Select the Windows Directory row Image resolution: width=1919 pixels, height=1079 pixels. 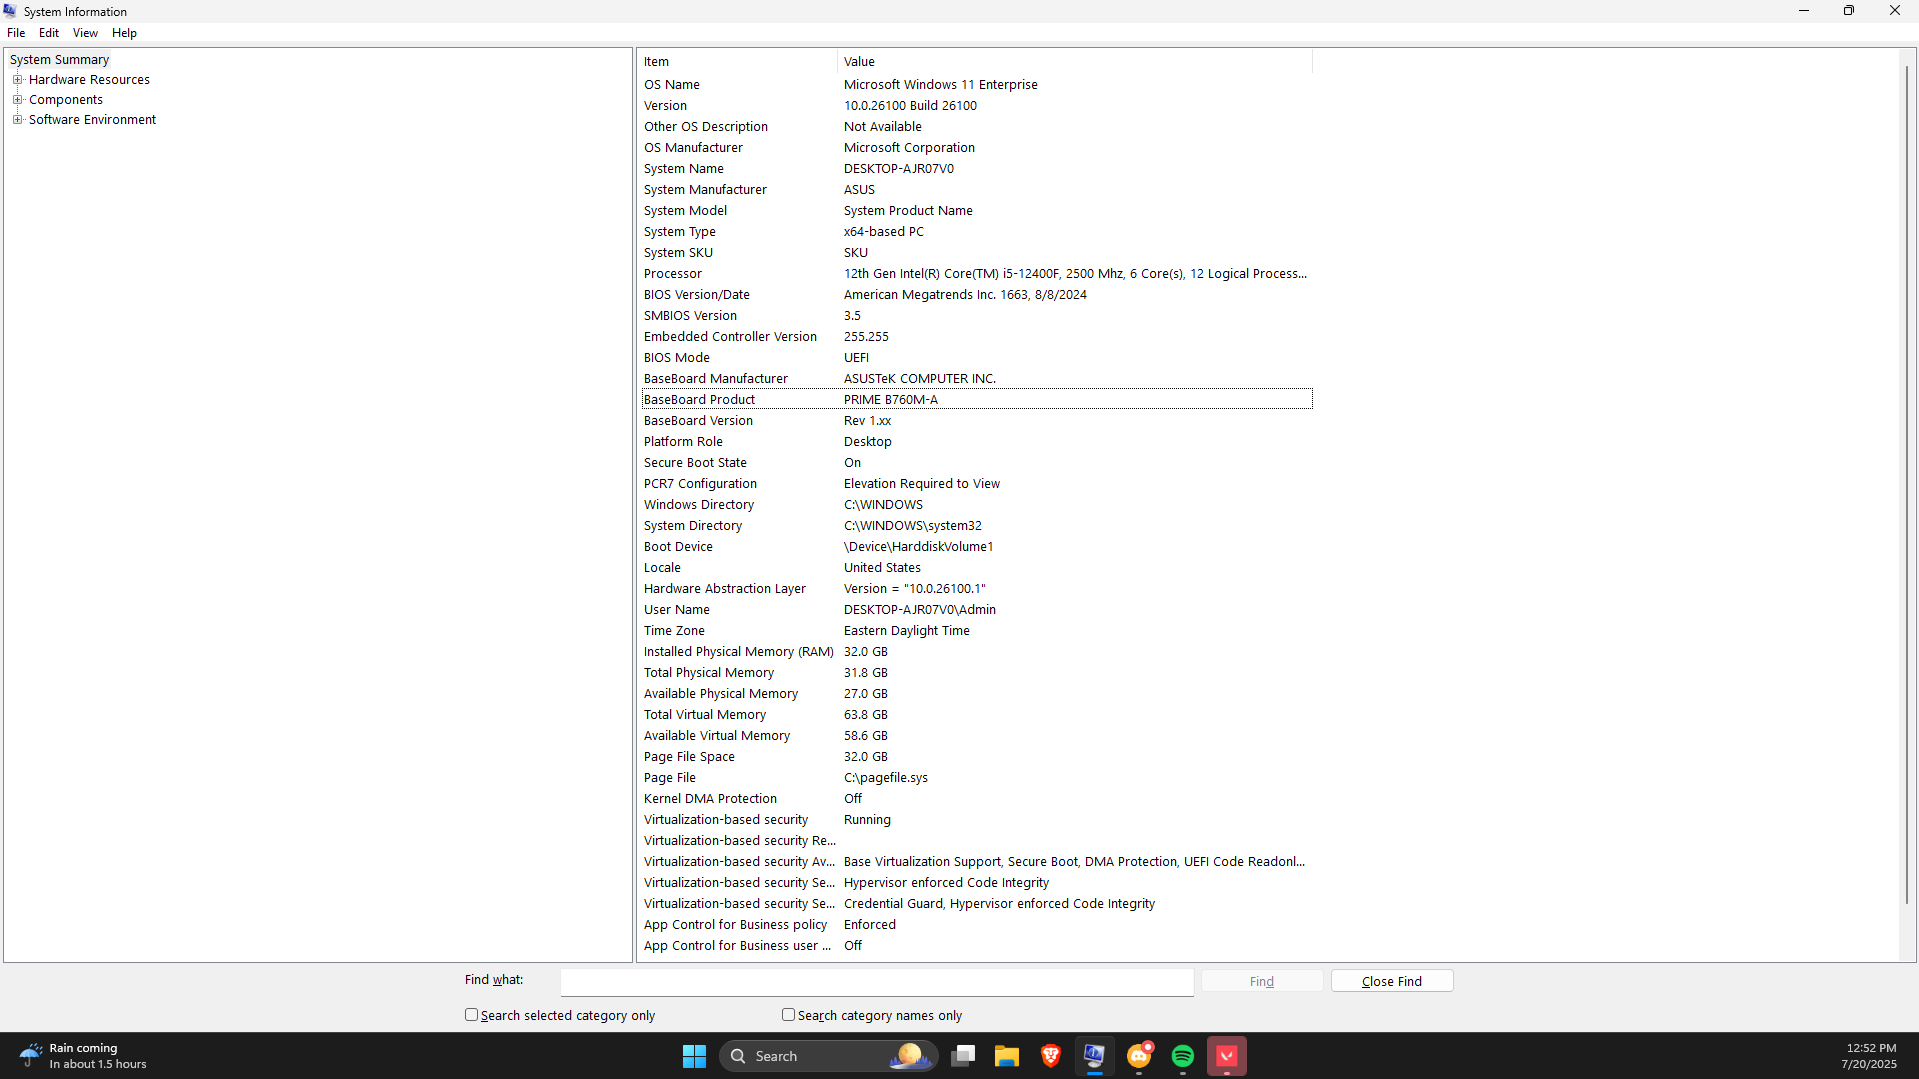(x=976, y=505)
